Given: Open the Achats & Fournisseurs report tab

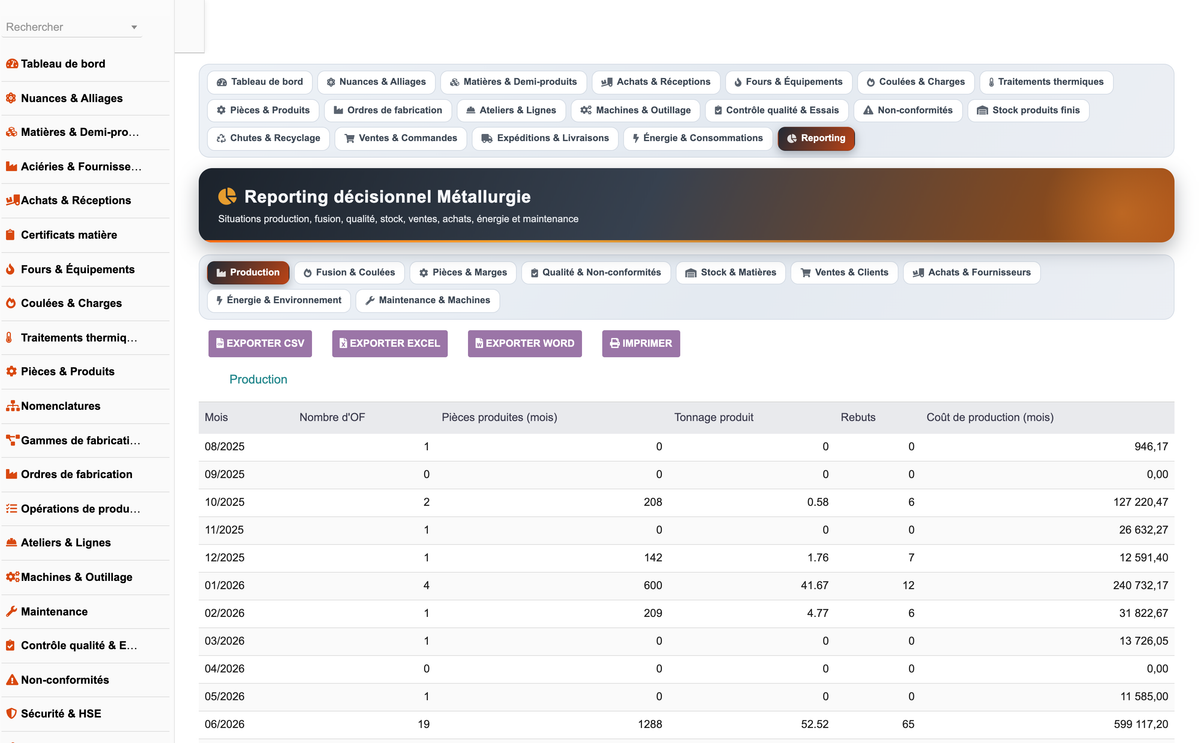Looking at the screenshot, I should [x=972, y=272].
